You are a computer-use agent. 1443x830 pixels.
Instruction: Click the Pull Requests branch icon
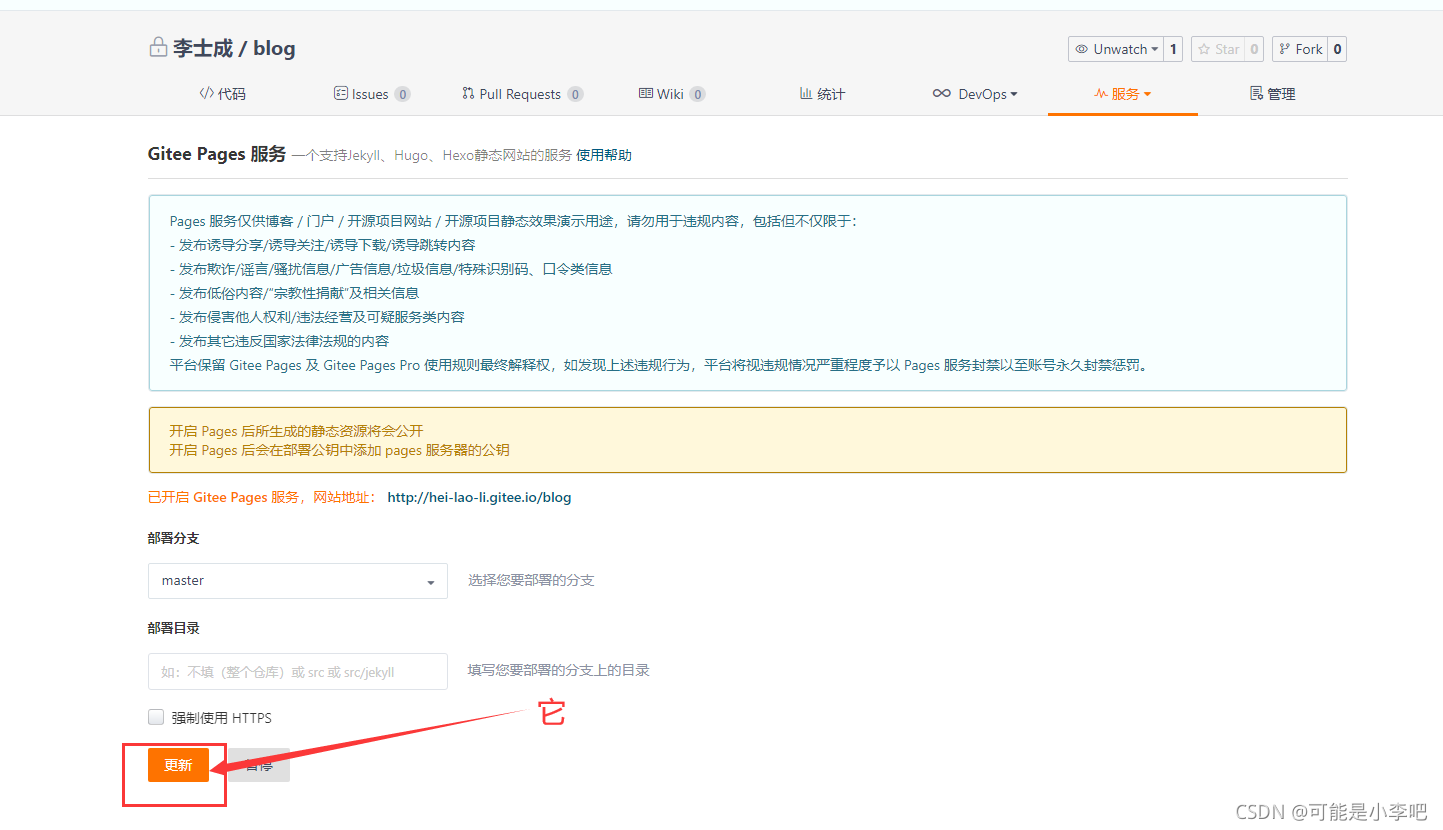click(468, 93)
